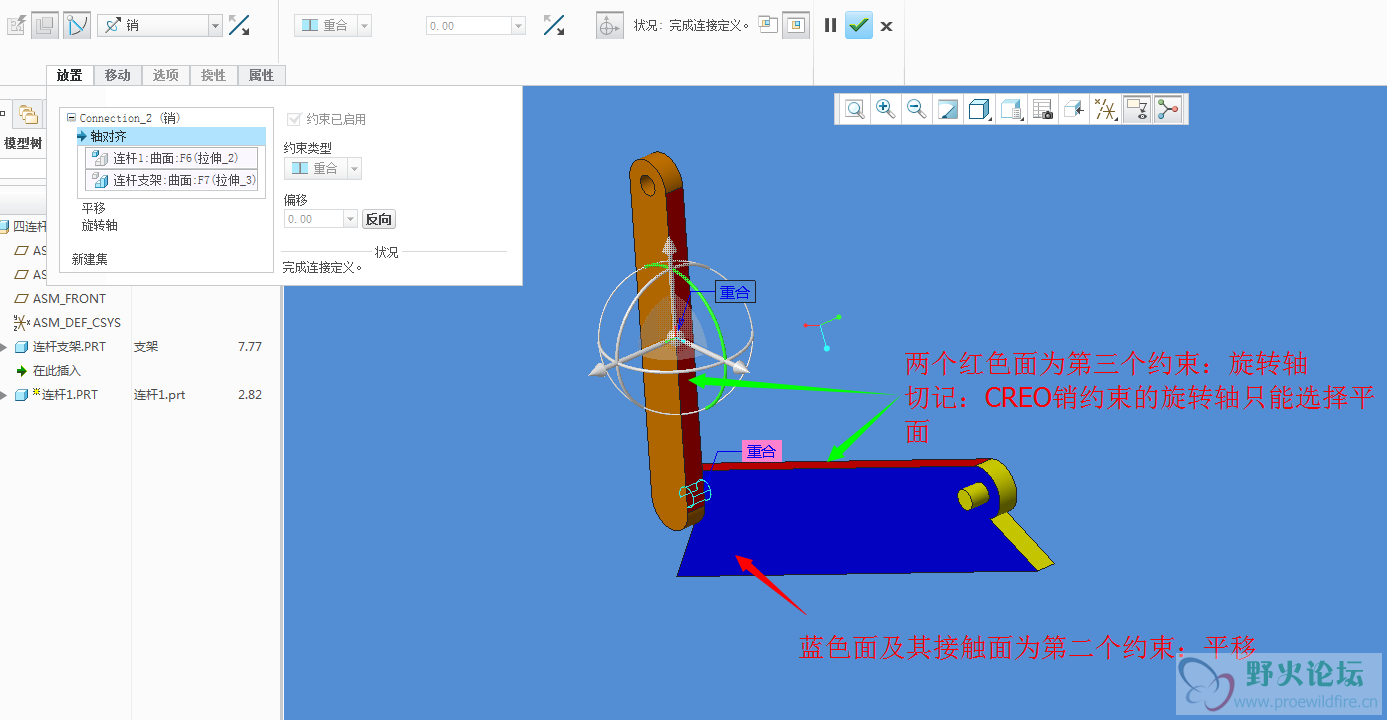
Task: Click the grayed auto-place icon at far left
Action: 16,25
